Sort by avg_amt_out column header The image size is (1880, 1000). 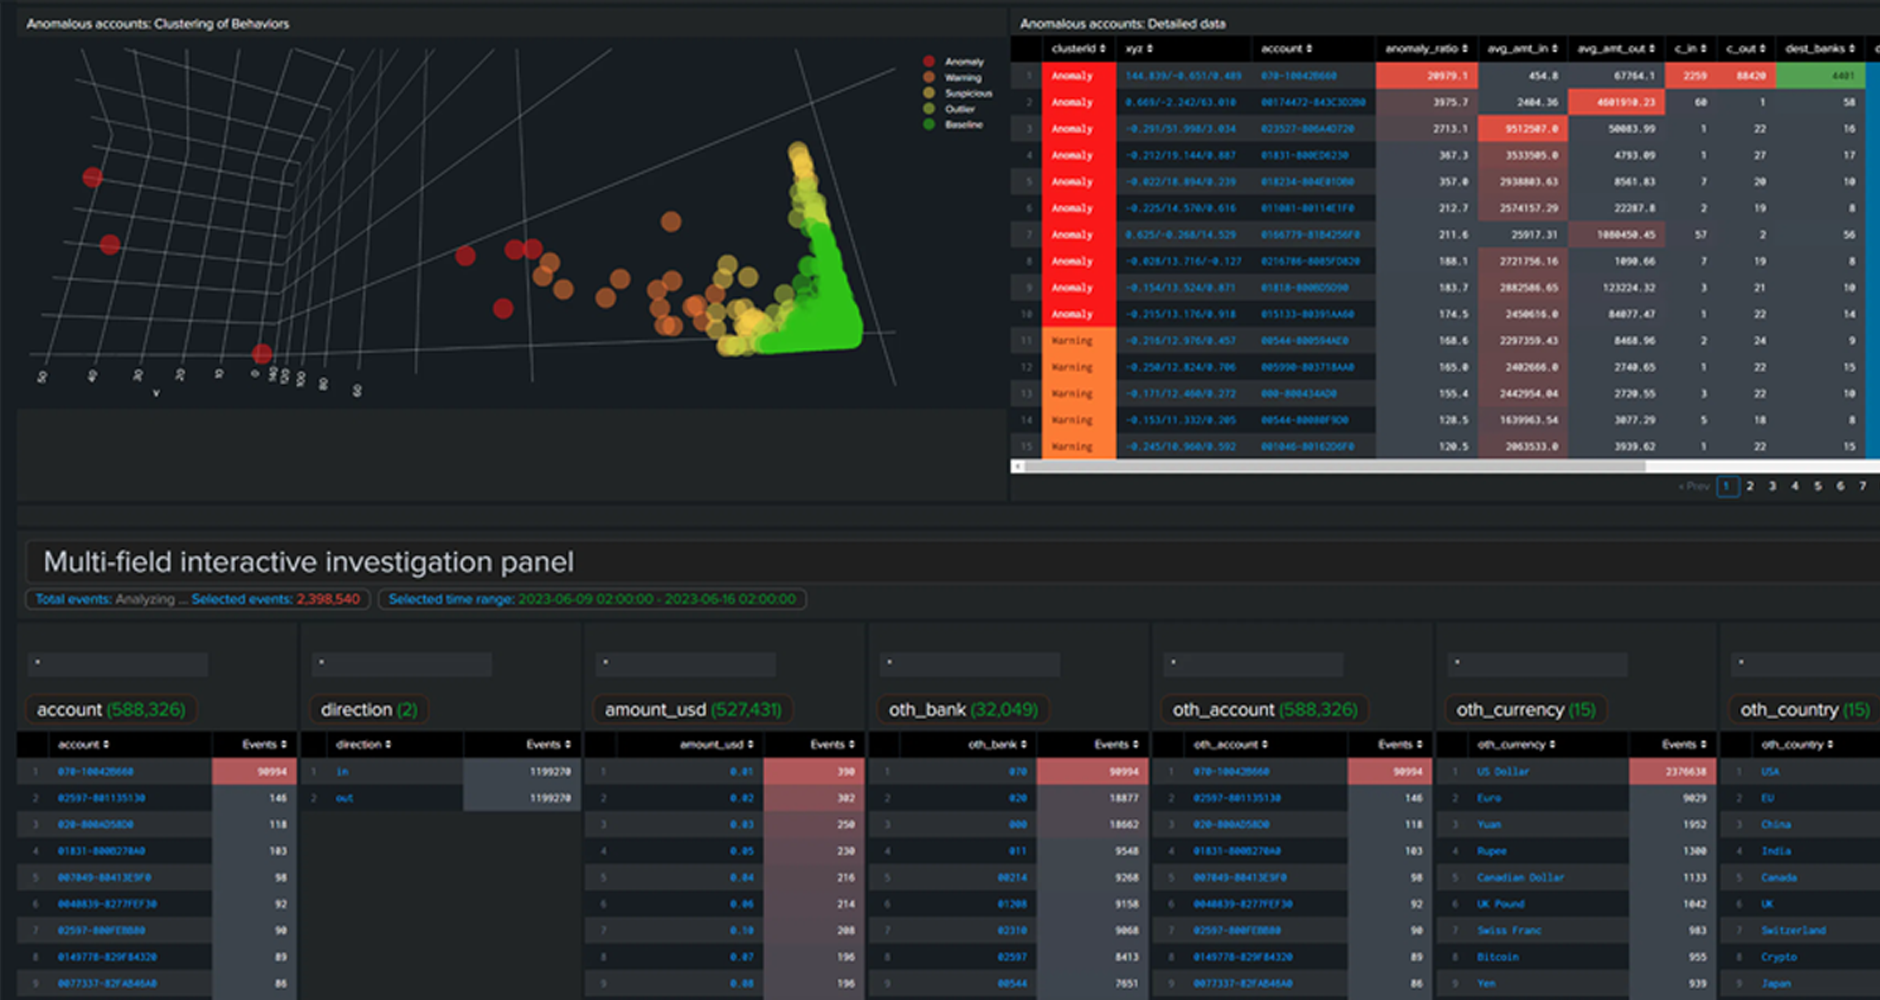click(1615, 48)
